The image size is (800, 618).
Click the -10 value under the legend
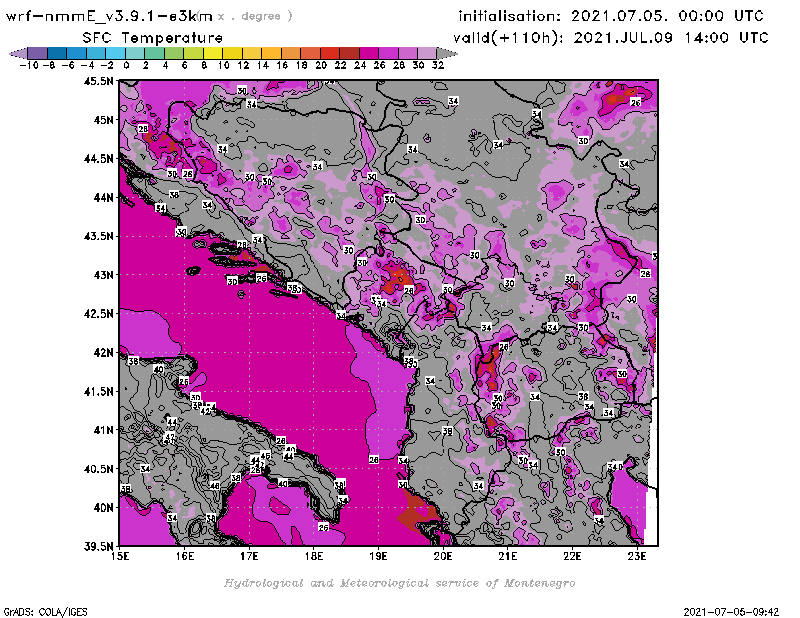[x=29, y=65]
